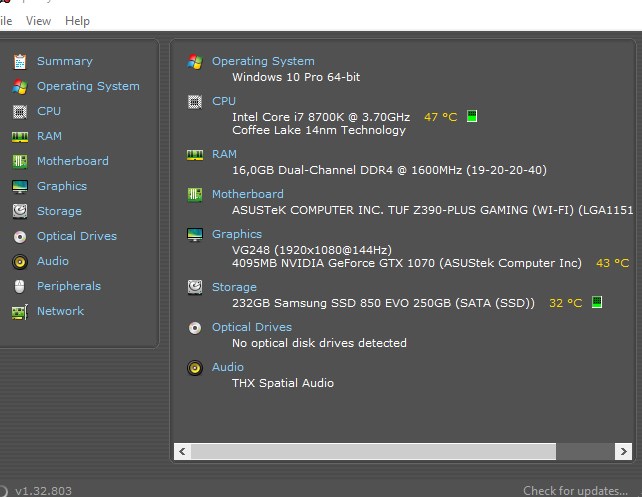This screenshot has width=642, height=497.
Task: Click the green CPU temperature indicator
Action: [472, 117]
